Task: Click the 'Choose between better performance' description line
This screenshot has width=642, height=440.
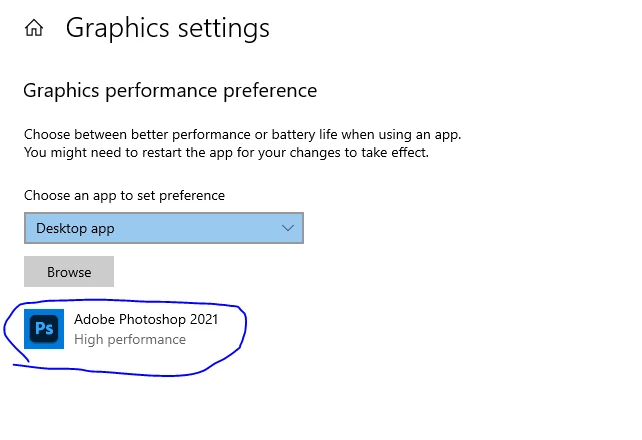Action: click(242, 135)
